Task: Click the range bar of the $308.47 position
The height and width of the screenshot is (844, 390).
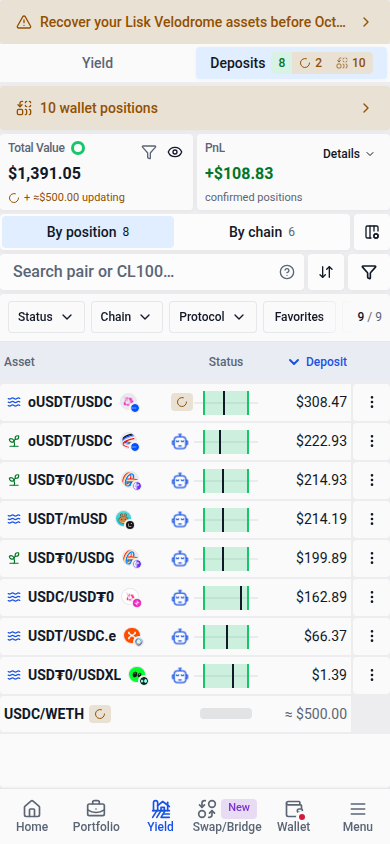Action: click(x=226, y=403)
